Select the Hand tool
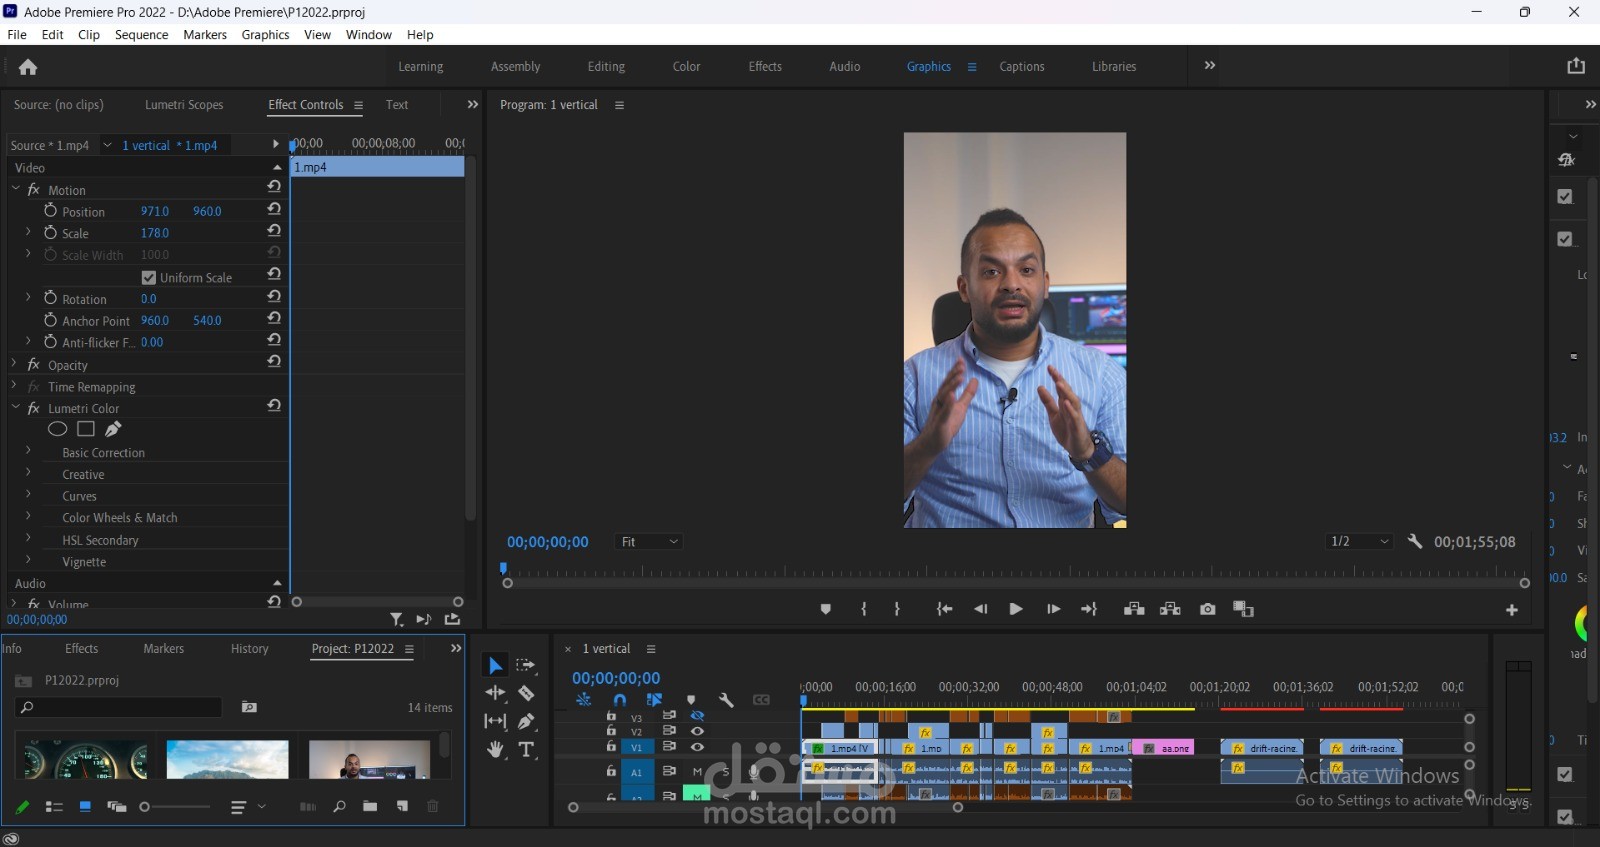This screenshot has height=847, width=1600. pos(495,749)
